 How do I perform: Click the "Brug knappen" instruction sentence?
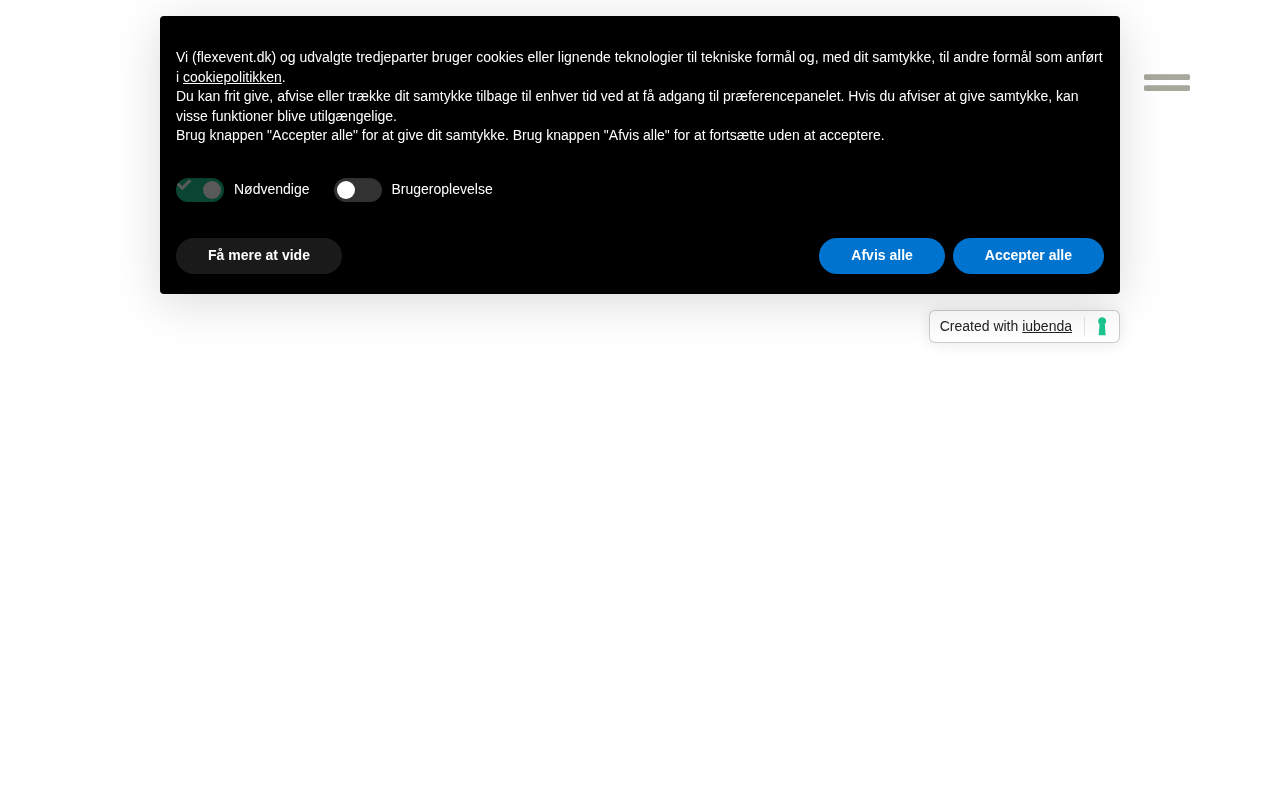[x=530, y=135]
